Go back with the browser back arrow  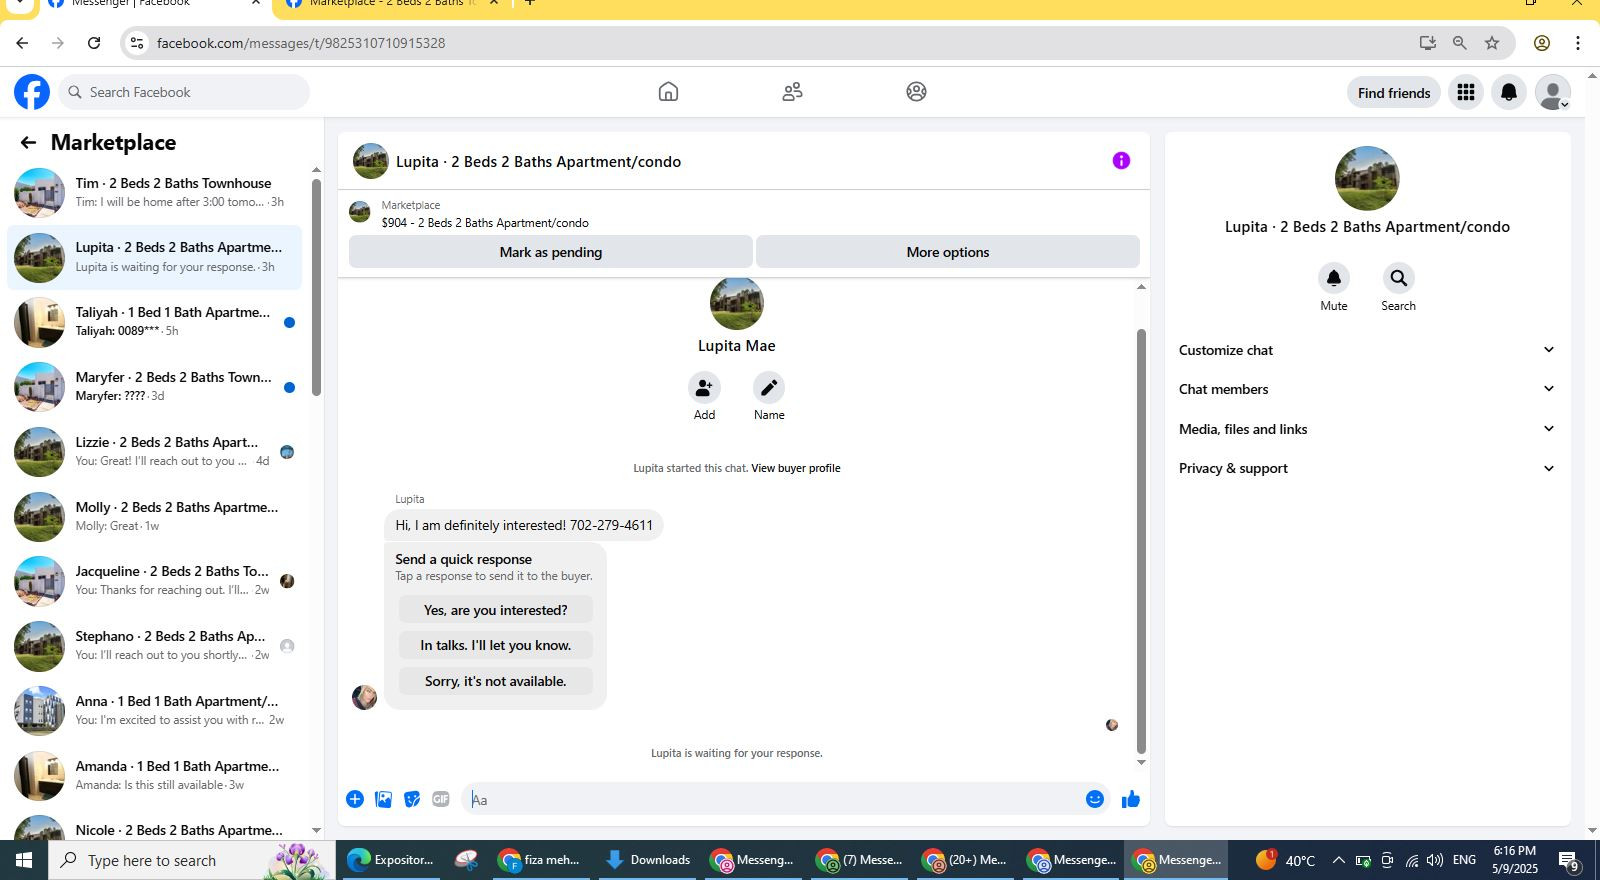(22, 43)
